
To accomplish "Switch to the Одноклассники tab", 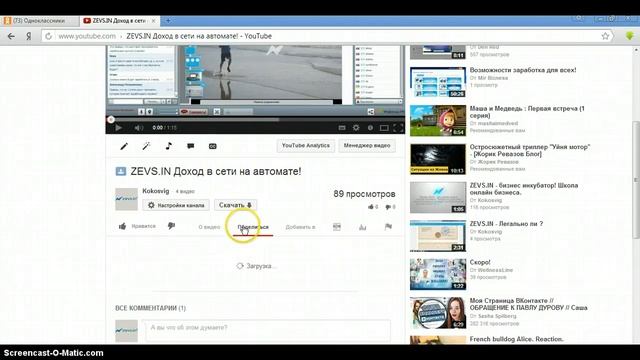I will pos(40,20).
